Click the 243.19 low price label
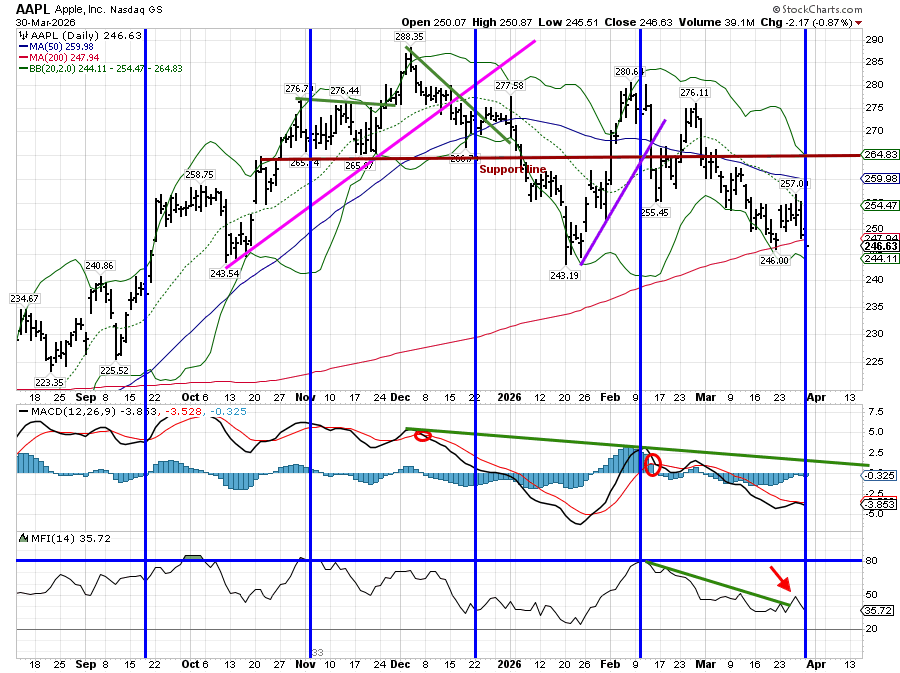 point(566,275)
